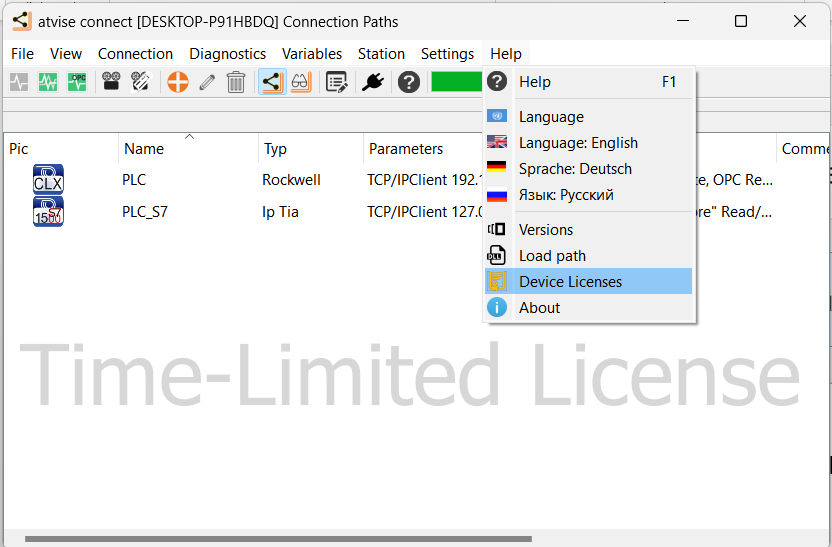Viewport: 832px width, 547px height.
Task: Click the pencil edit connection icon
Action: pos(207,82)
